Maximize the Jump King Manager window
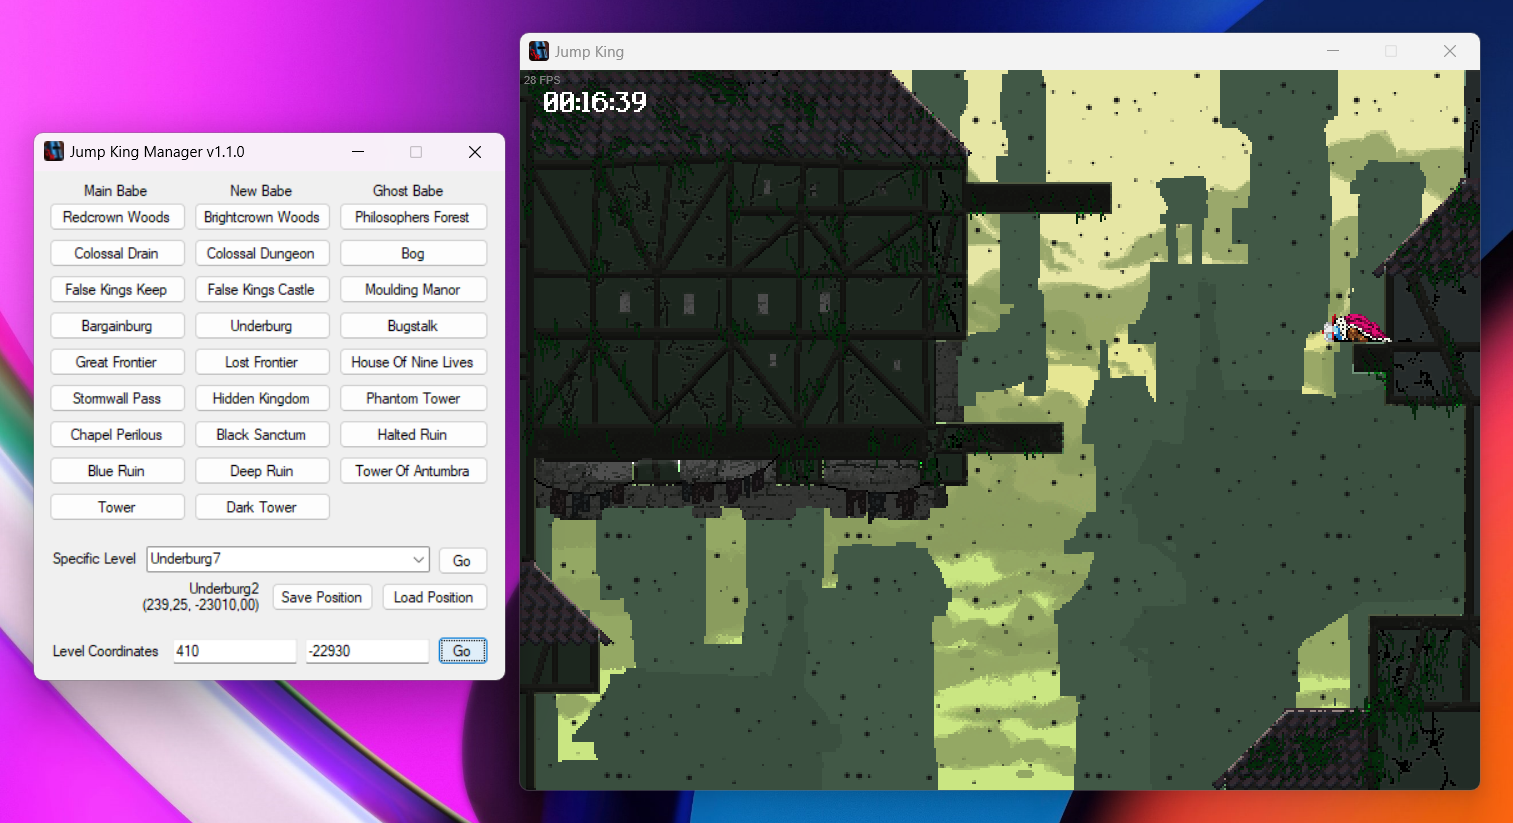 [x=416, y=152]
